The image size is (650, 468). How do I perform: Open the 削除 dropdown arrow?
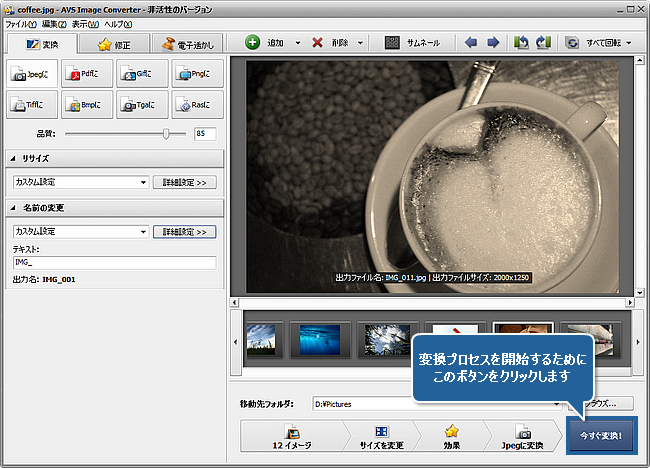360,43
